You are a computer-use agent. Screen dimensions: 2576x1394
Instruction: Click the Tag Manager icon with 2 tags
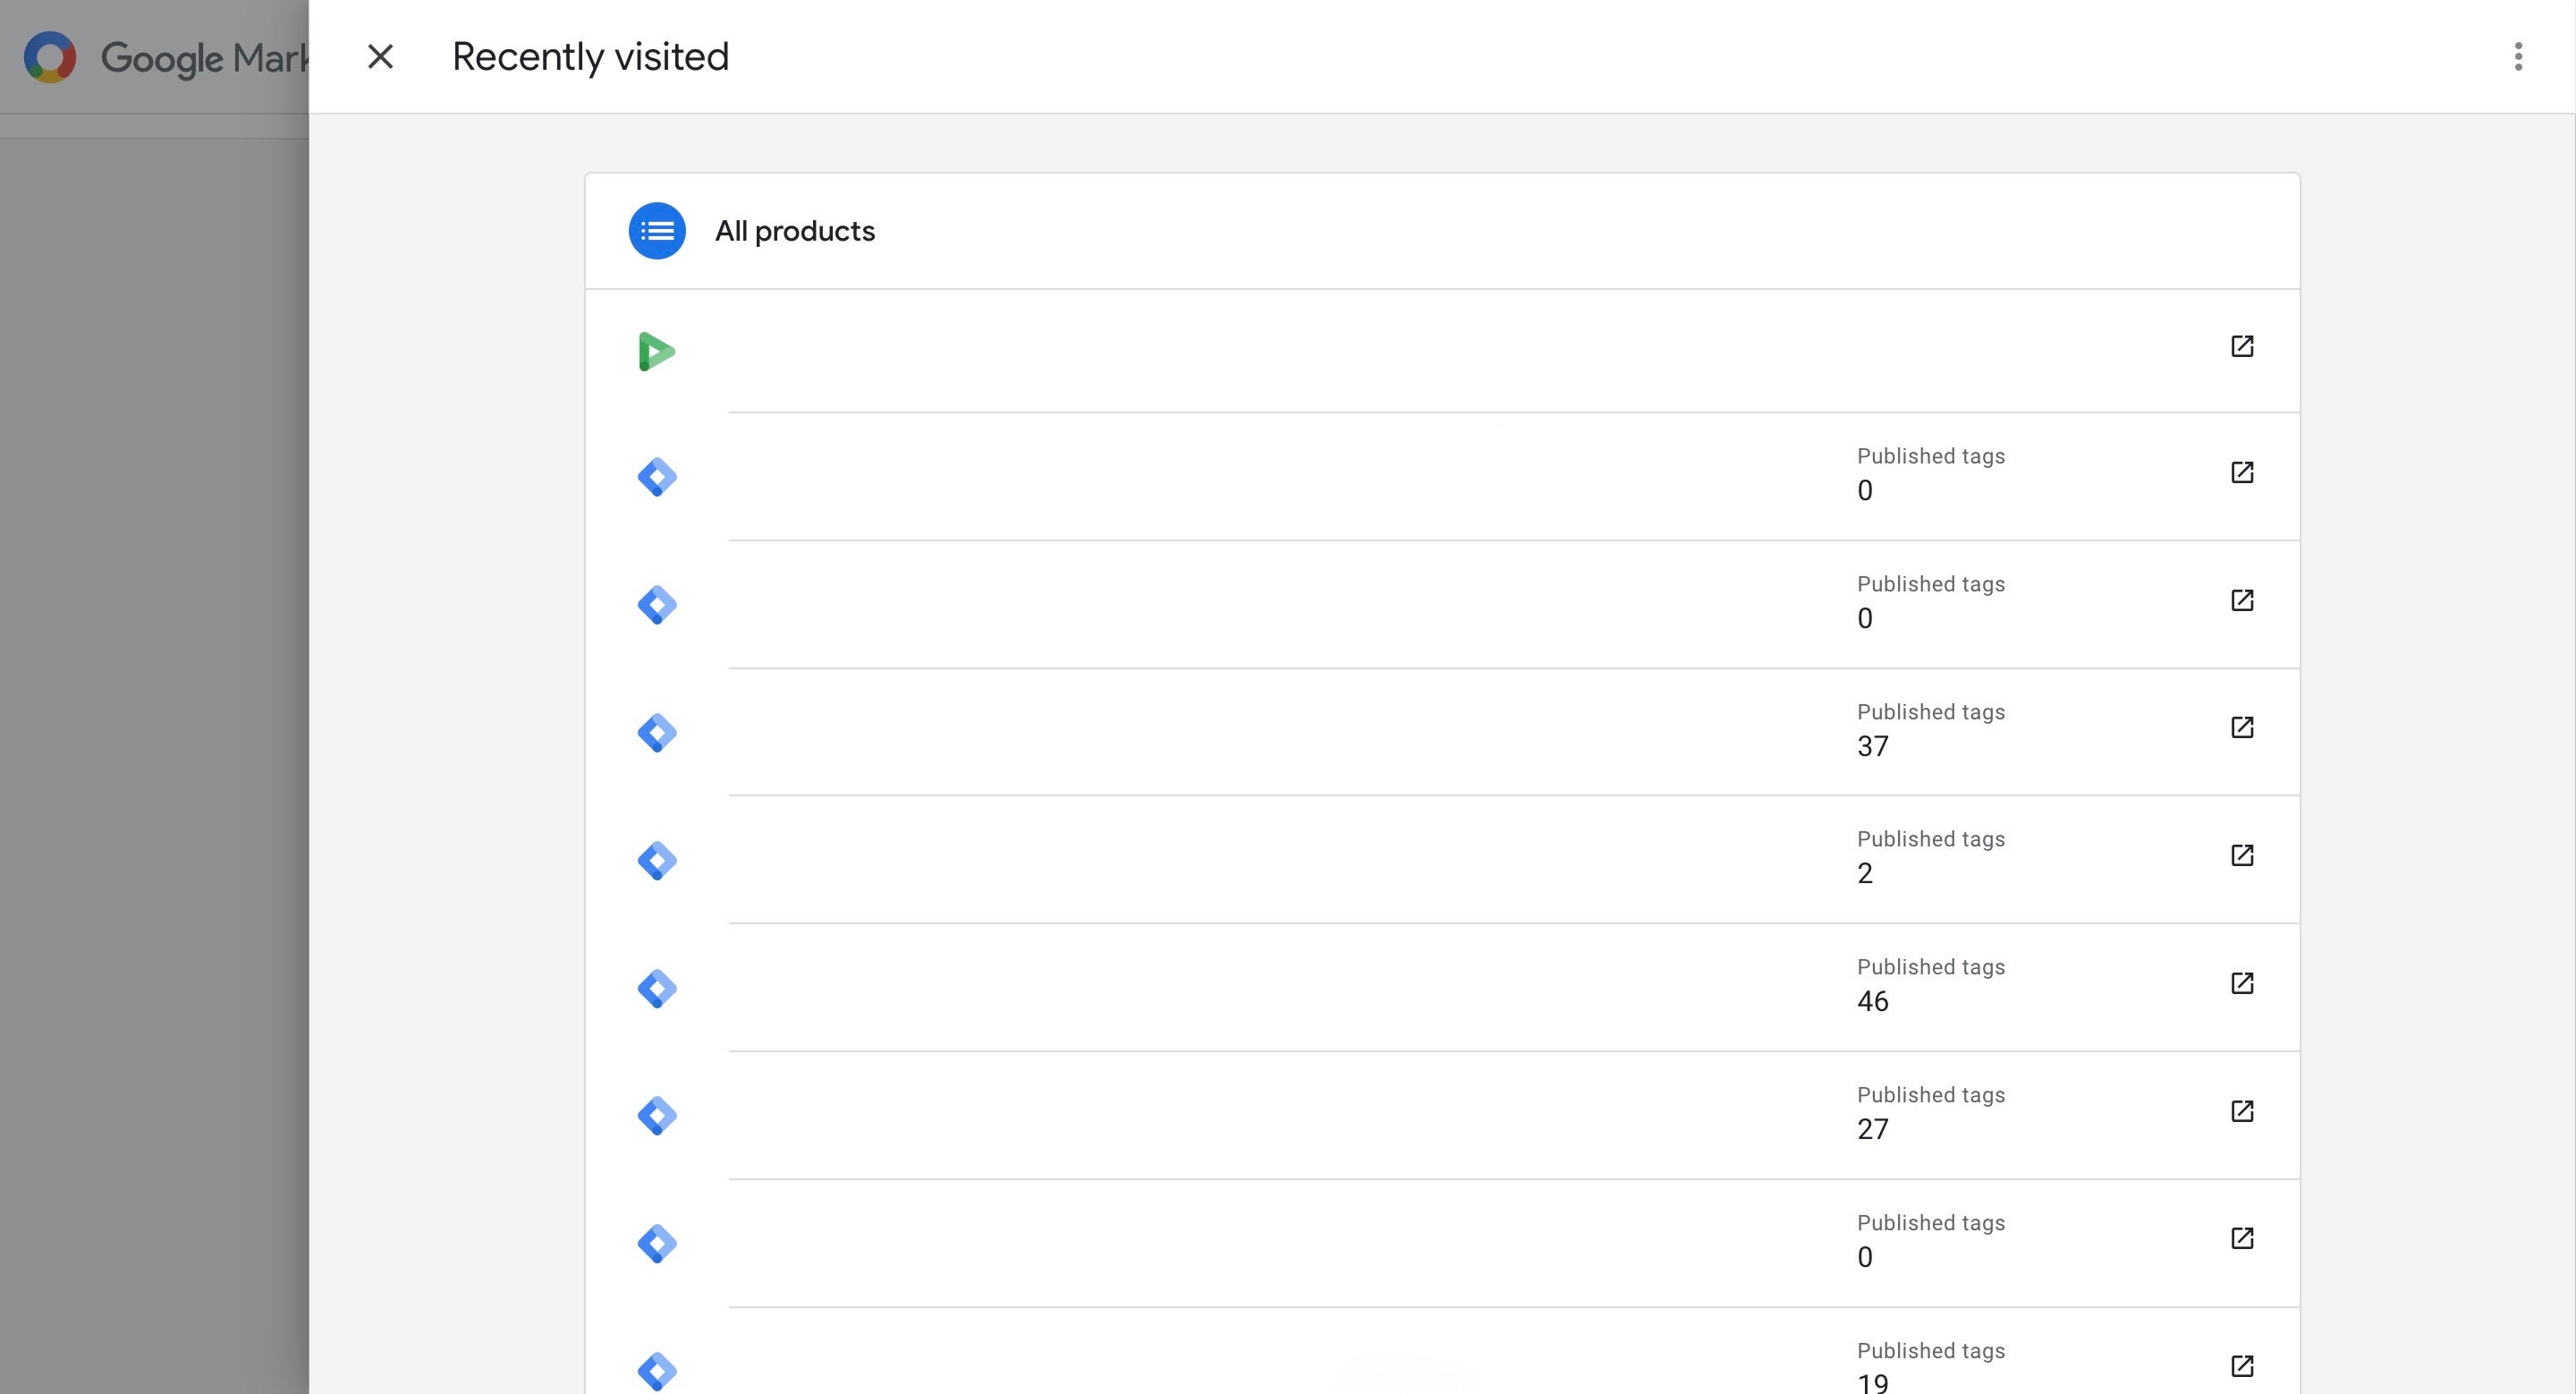click(x=657, y=861)
